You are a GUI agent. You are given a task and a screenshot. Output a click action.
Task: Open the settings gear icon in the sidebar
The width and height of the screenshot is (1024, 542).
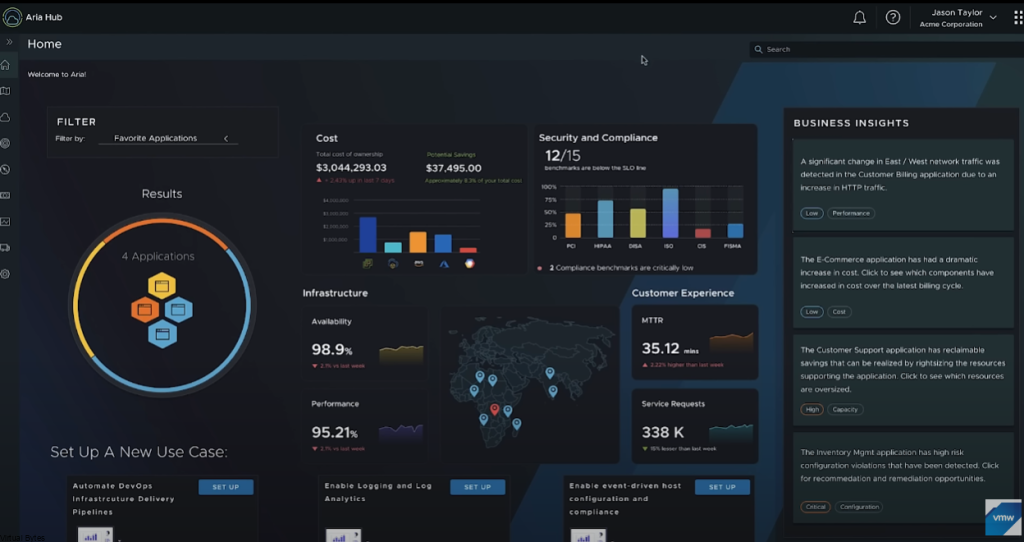(x=5, y=274)
